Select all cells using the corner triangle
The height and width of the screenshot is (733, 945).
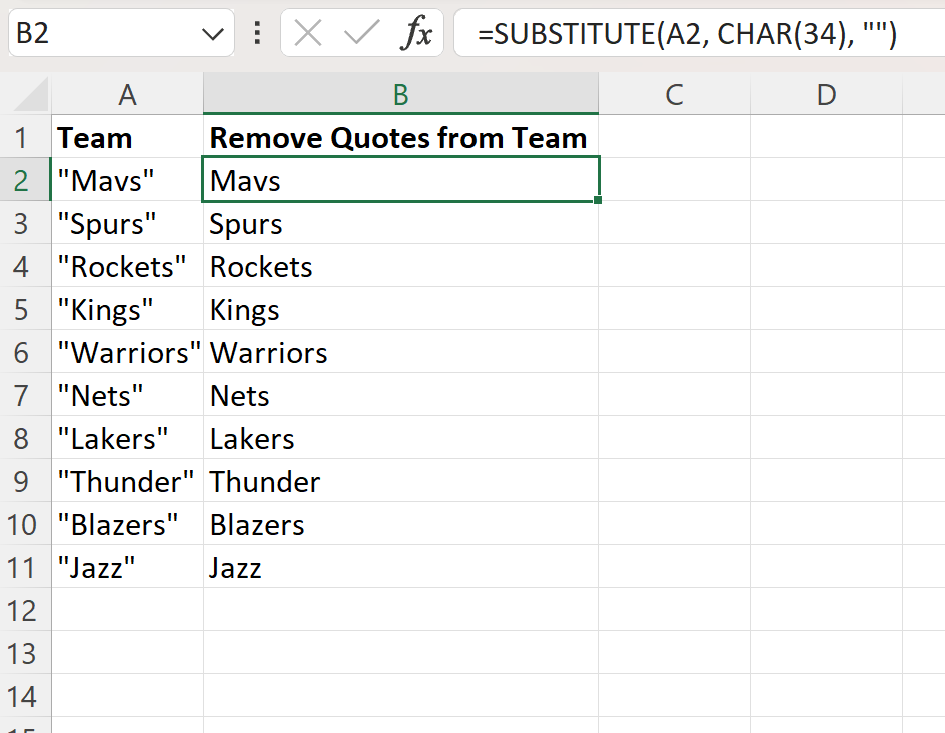pyautogui.click(x=30, y=95)
